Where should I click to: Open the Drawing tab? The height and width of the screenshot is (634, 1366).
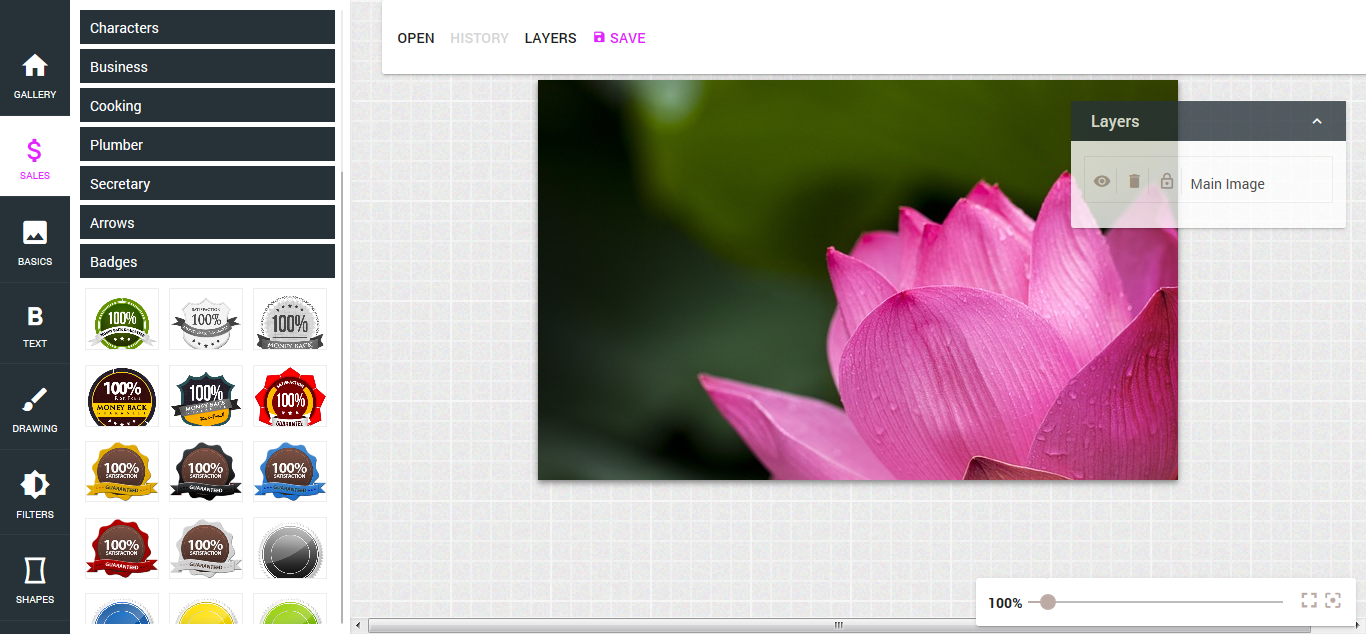tap(35, 408)
